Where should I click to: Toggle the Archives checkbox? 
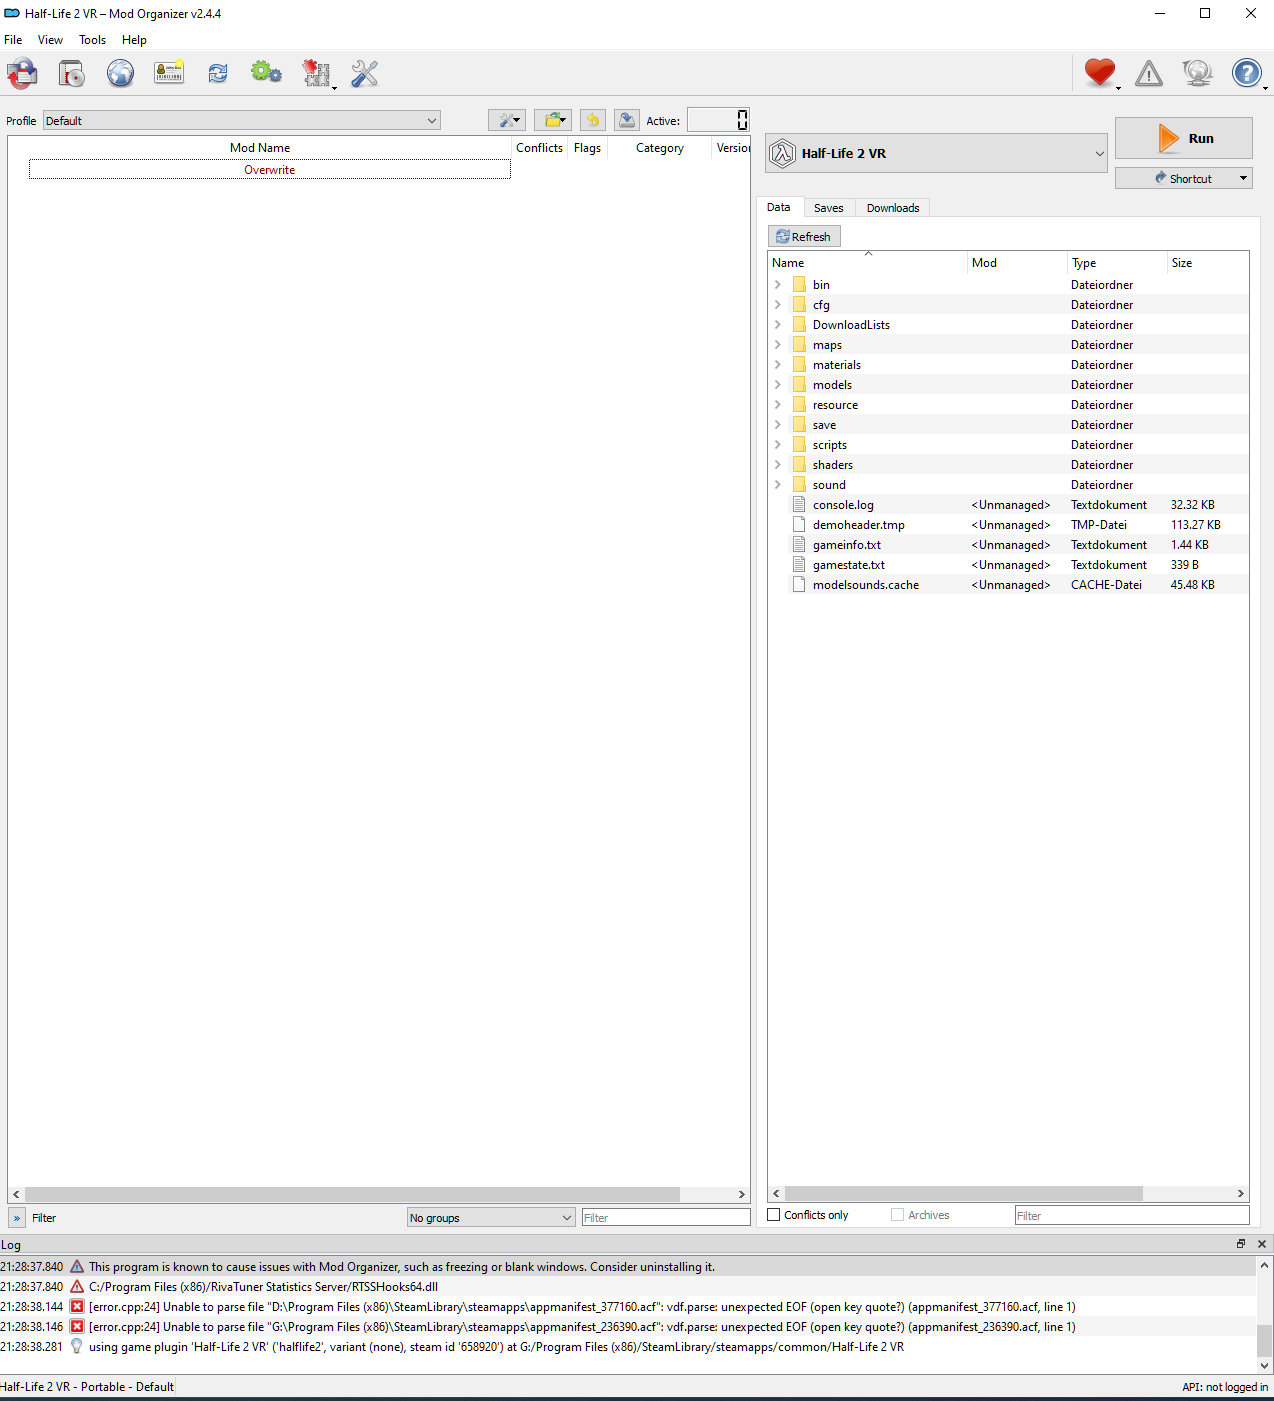coord(898,1215)
